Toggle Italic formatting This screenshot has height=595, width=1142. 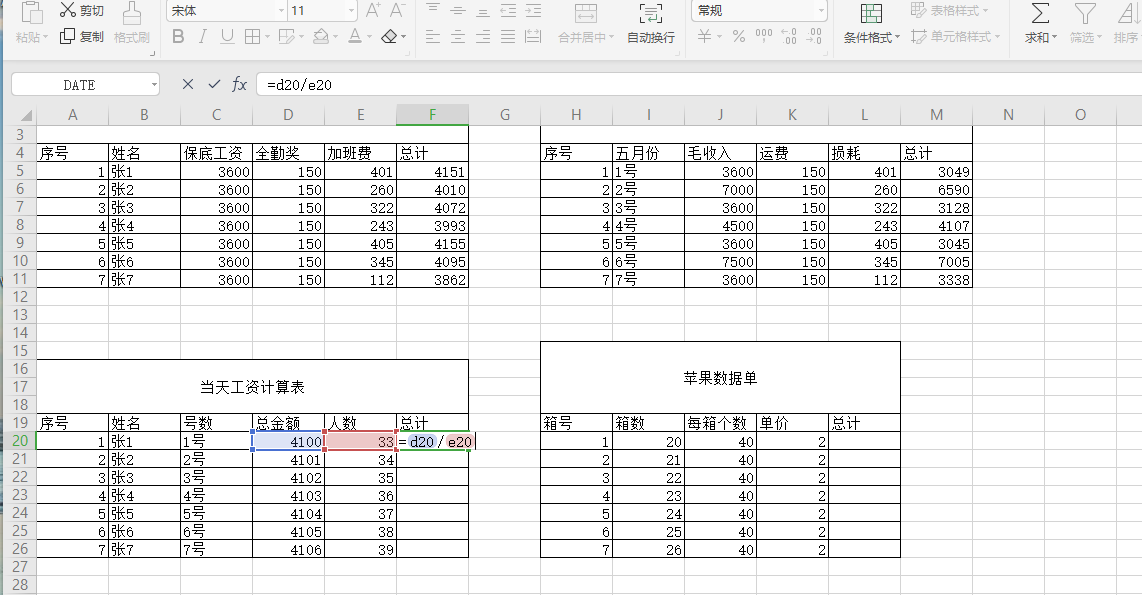pyautogui.click(x=203, y=37)
